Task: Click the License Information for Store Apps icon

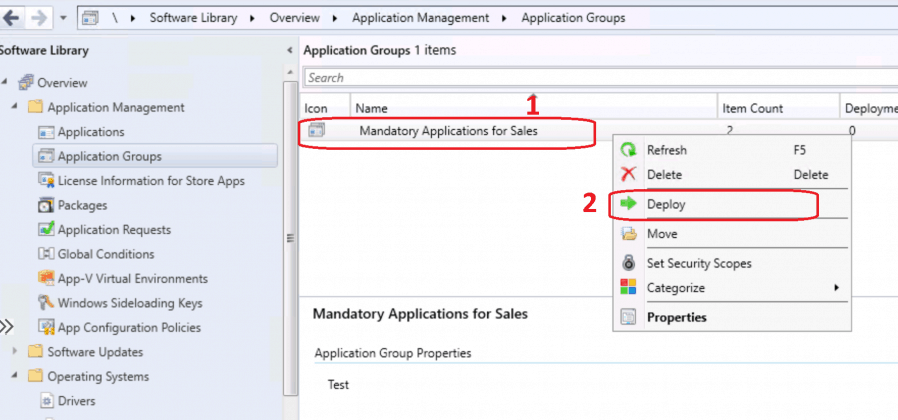Action: [x=46, y=180]
